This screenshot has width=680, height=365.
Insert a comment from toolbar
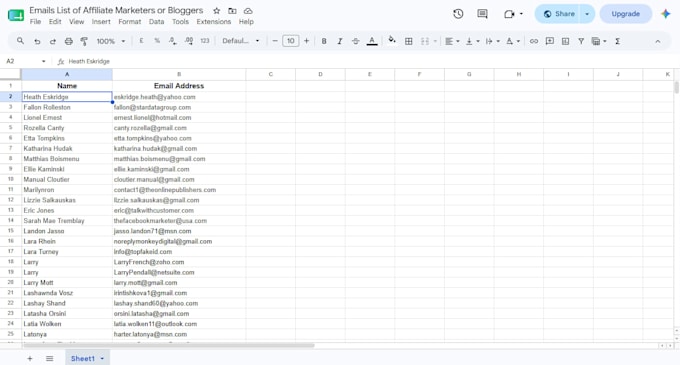pyautogui.click(x=549, y=41)
